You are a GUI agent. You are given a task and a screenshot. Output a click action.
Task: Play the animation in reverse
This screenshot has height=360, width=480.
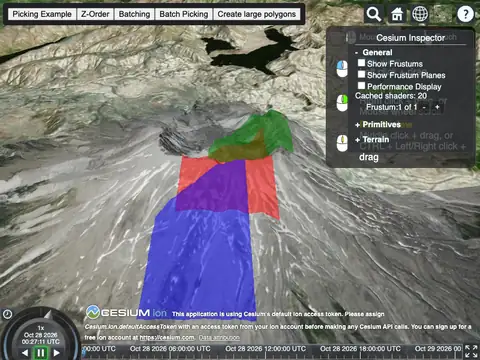tap(25, 352)
